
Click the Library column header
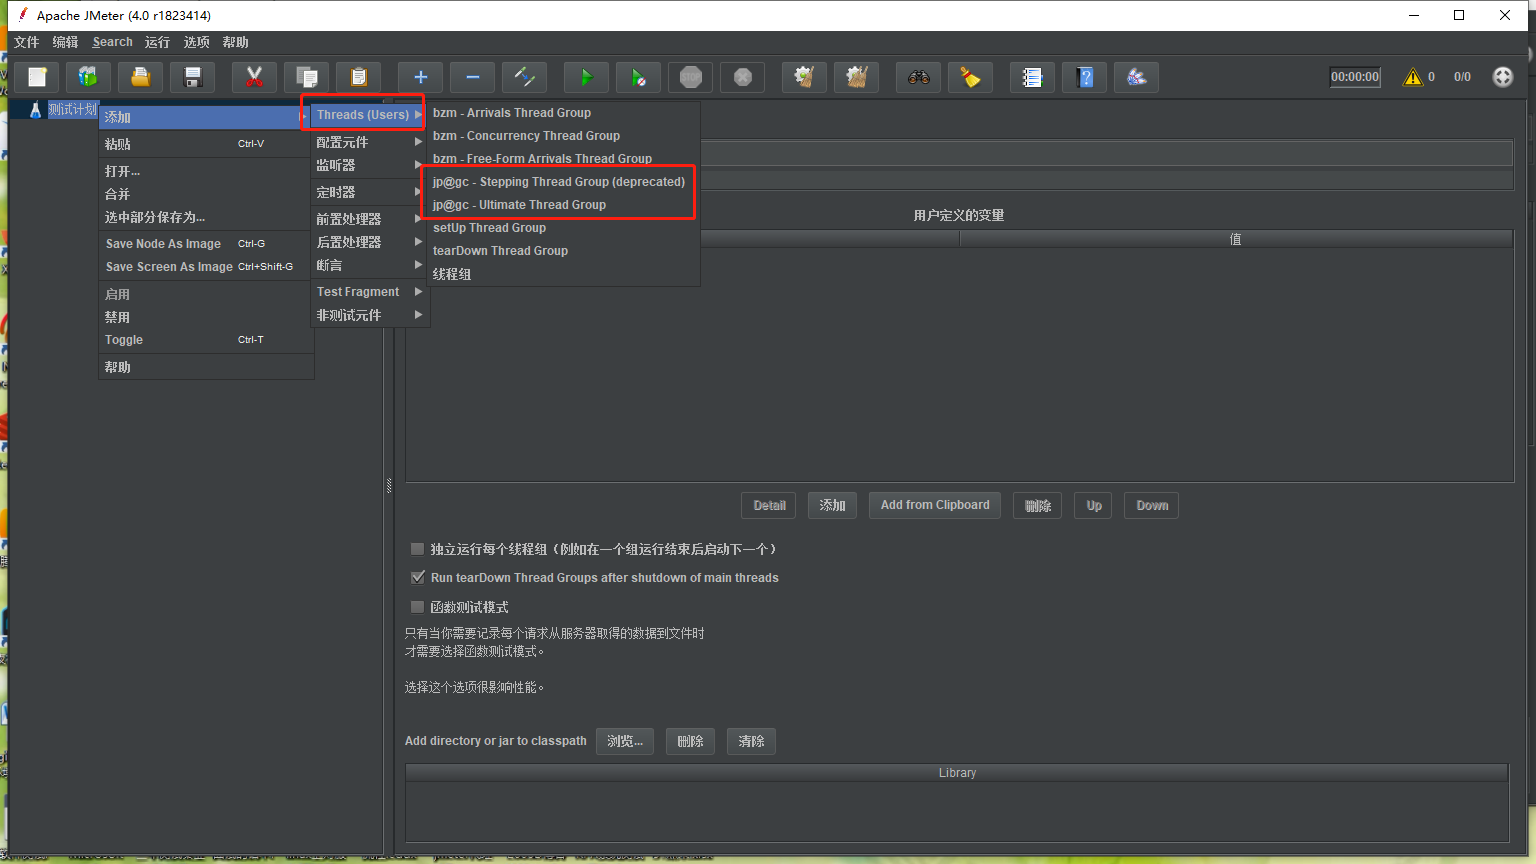957,773
